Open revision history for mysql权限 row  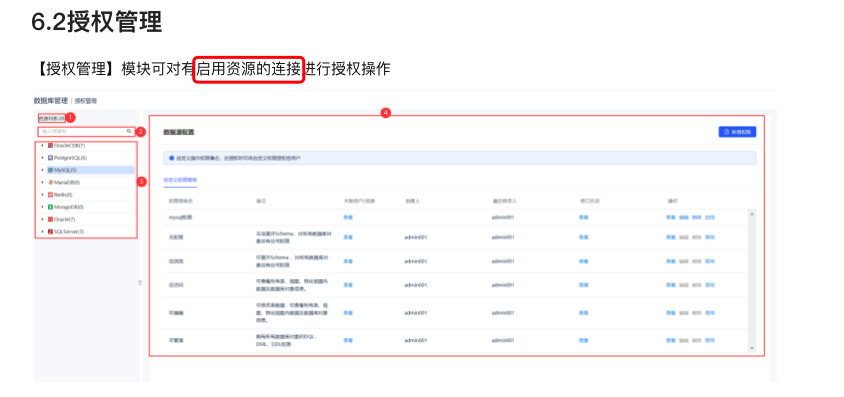[583, 217]
